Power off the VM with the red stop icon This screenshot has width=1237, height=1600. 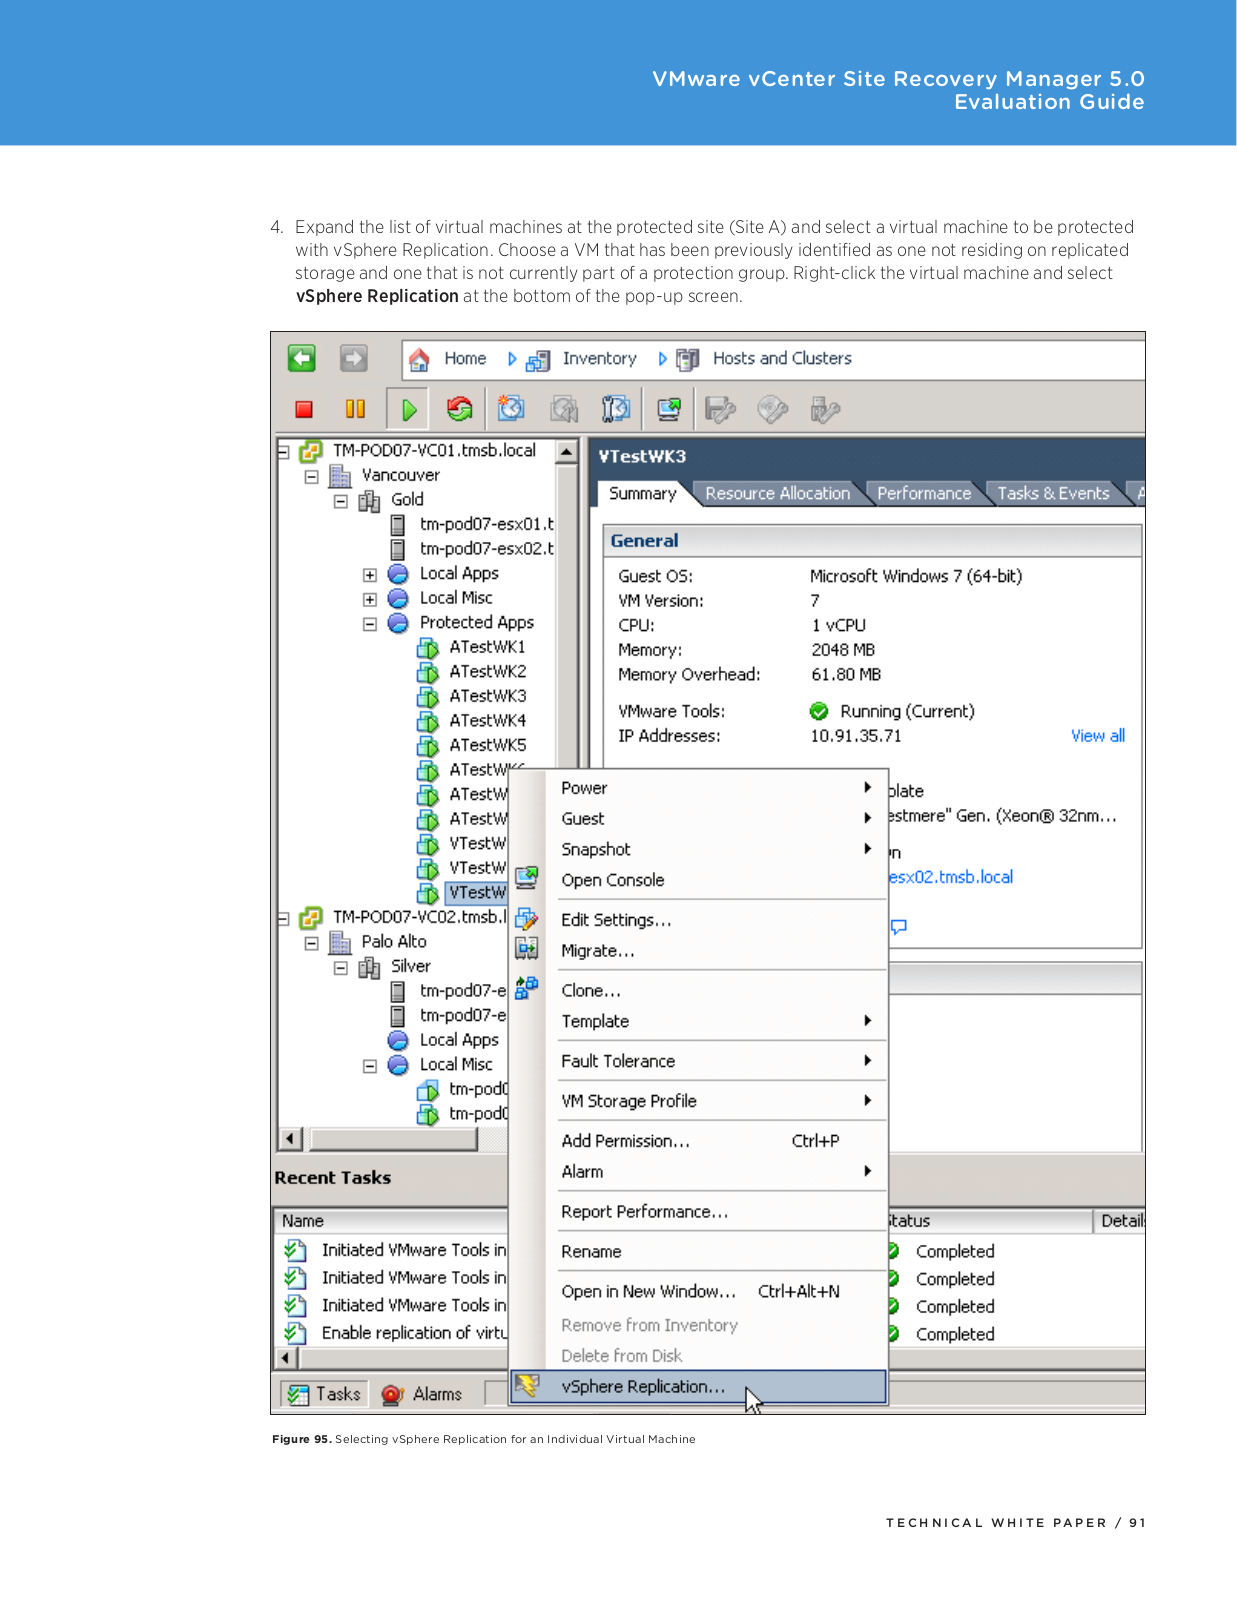(304, 409)
